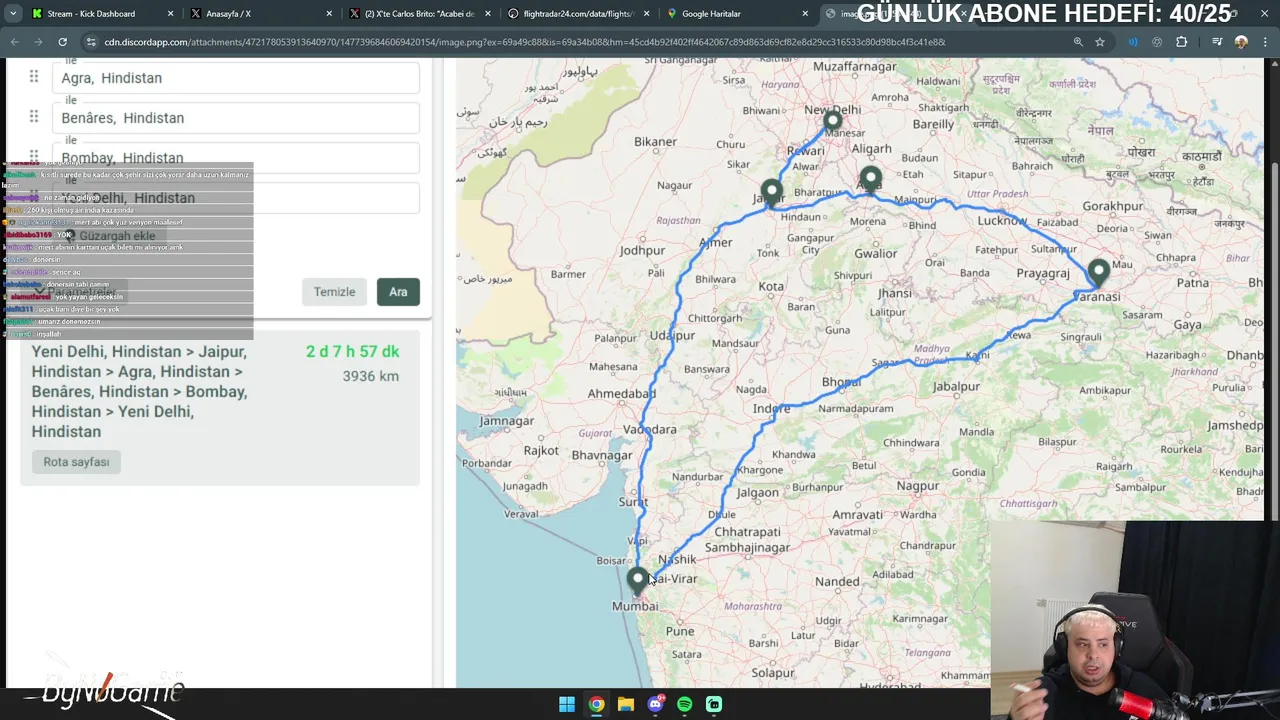The image size is (1280, 720).
Task: Open Spotify from the taskbar
Action: tap(684, 704)
